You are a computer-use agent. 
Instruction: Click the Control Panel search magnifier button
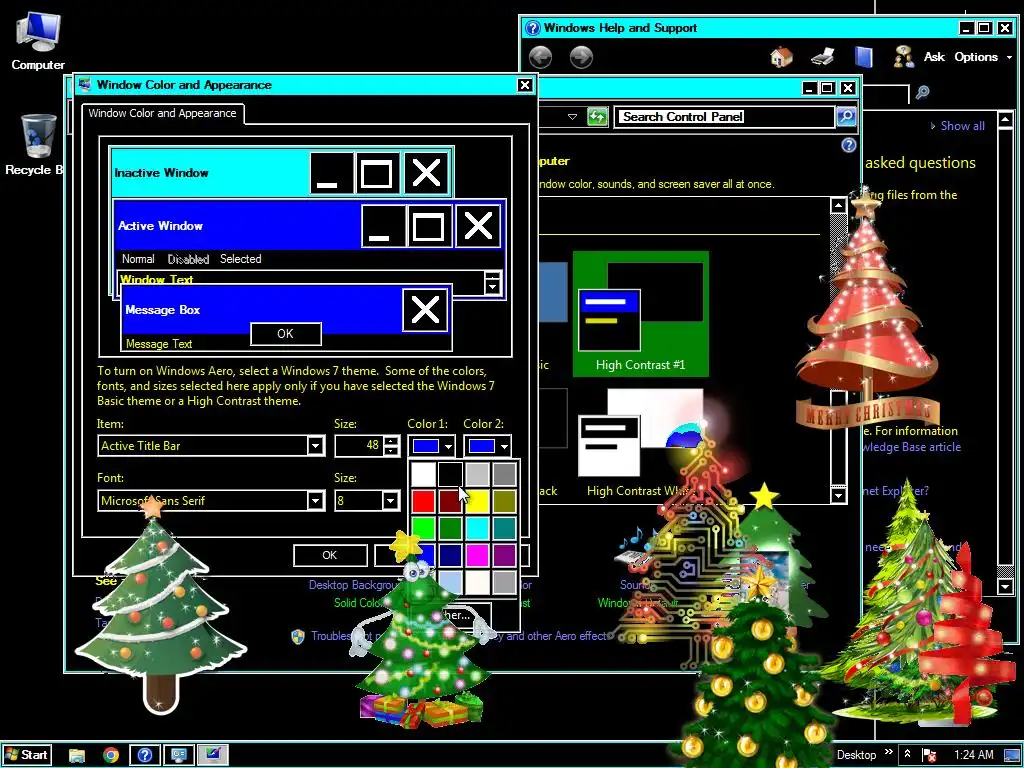(x=846, y=117)
